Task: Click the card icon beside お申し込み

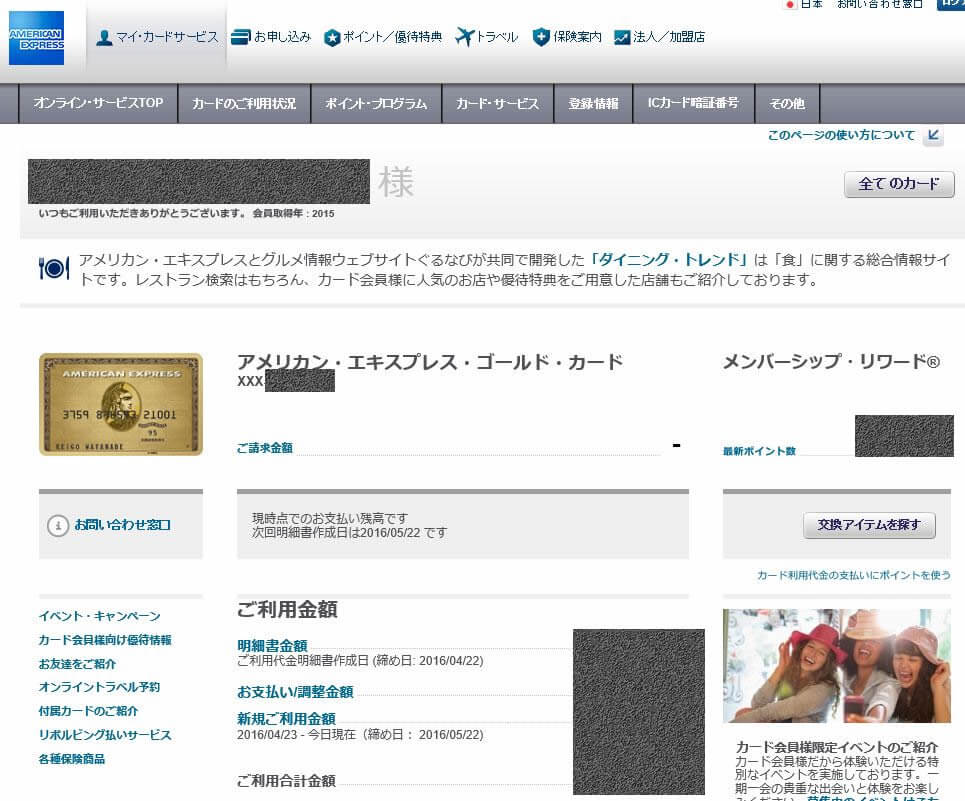Action: pos(240,37)
